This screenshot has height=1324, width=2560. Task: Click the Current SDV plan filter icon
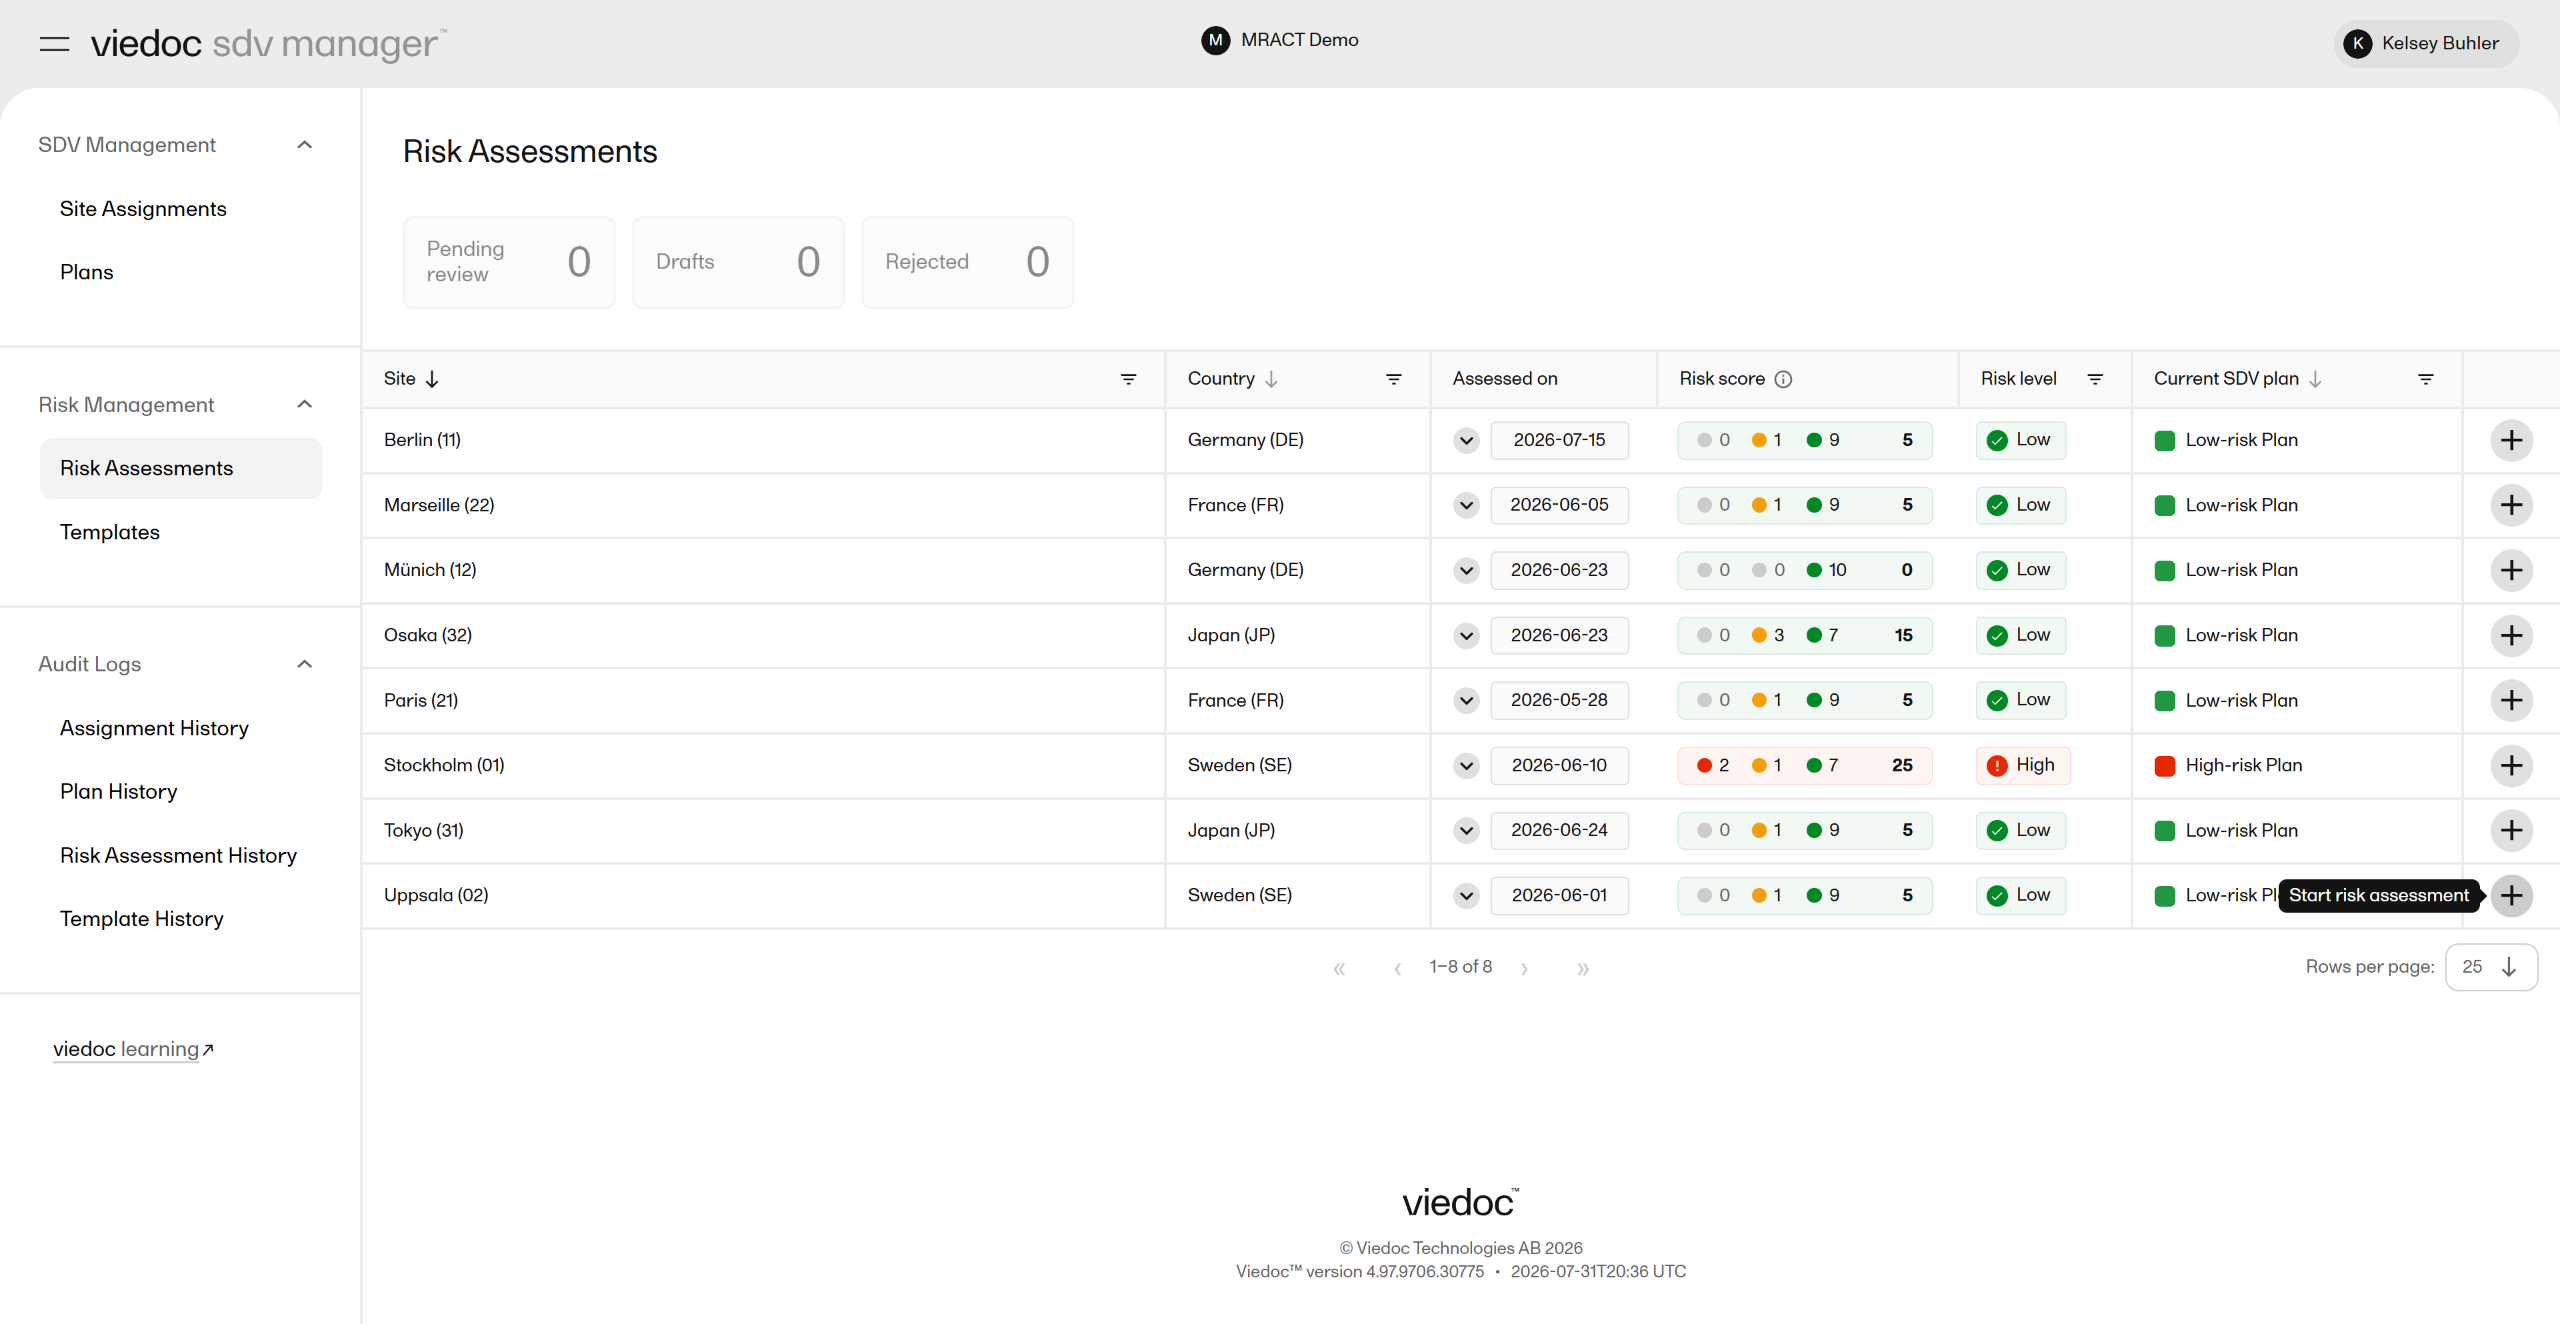(x=2425, y=379)
